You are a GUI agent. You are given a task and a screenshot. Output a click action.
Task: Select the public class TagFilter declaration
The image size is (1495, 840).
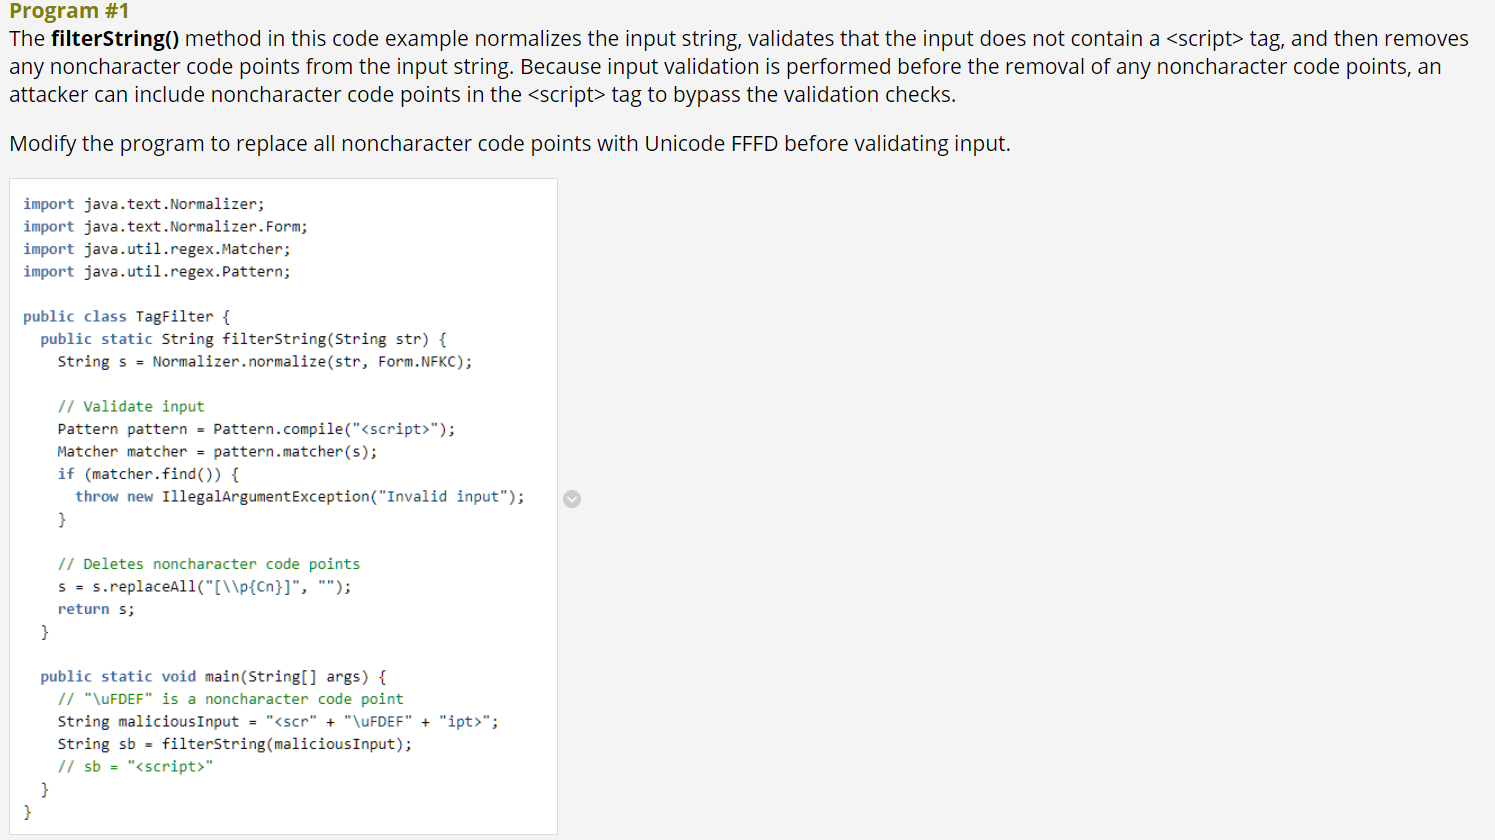[124, 316]
